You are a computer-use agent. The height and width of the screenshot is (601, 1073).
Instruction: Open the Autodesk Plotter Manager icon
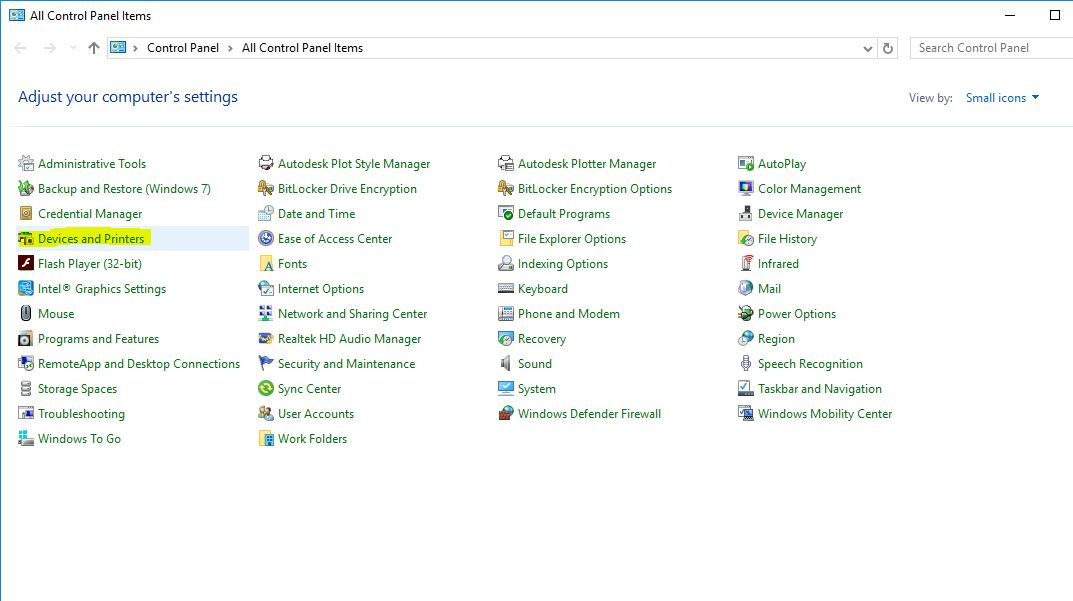(x=506, y=164)
